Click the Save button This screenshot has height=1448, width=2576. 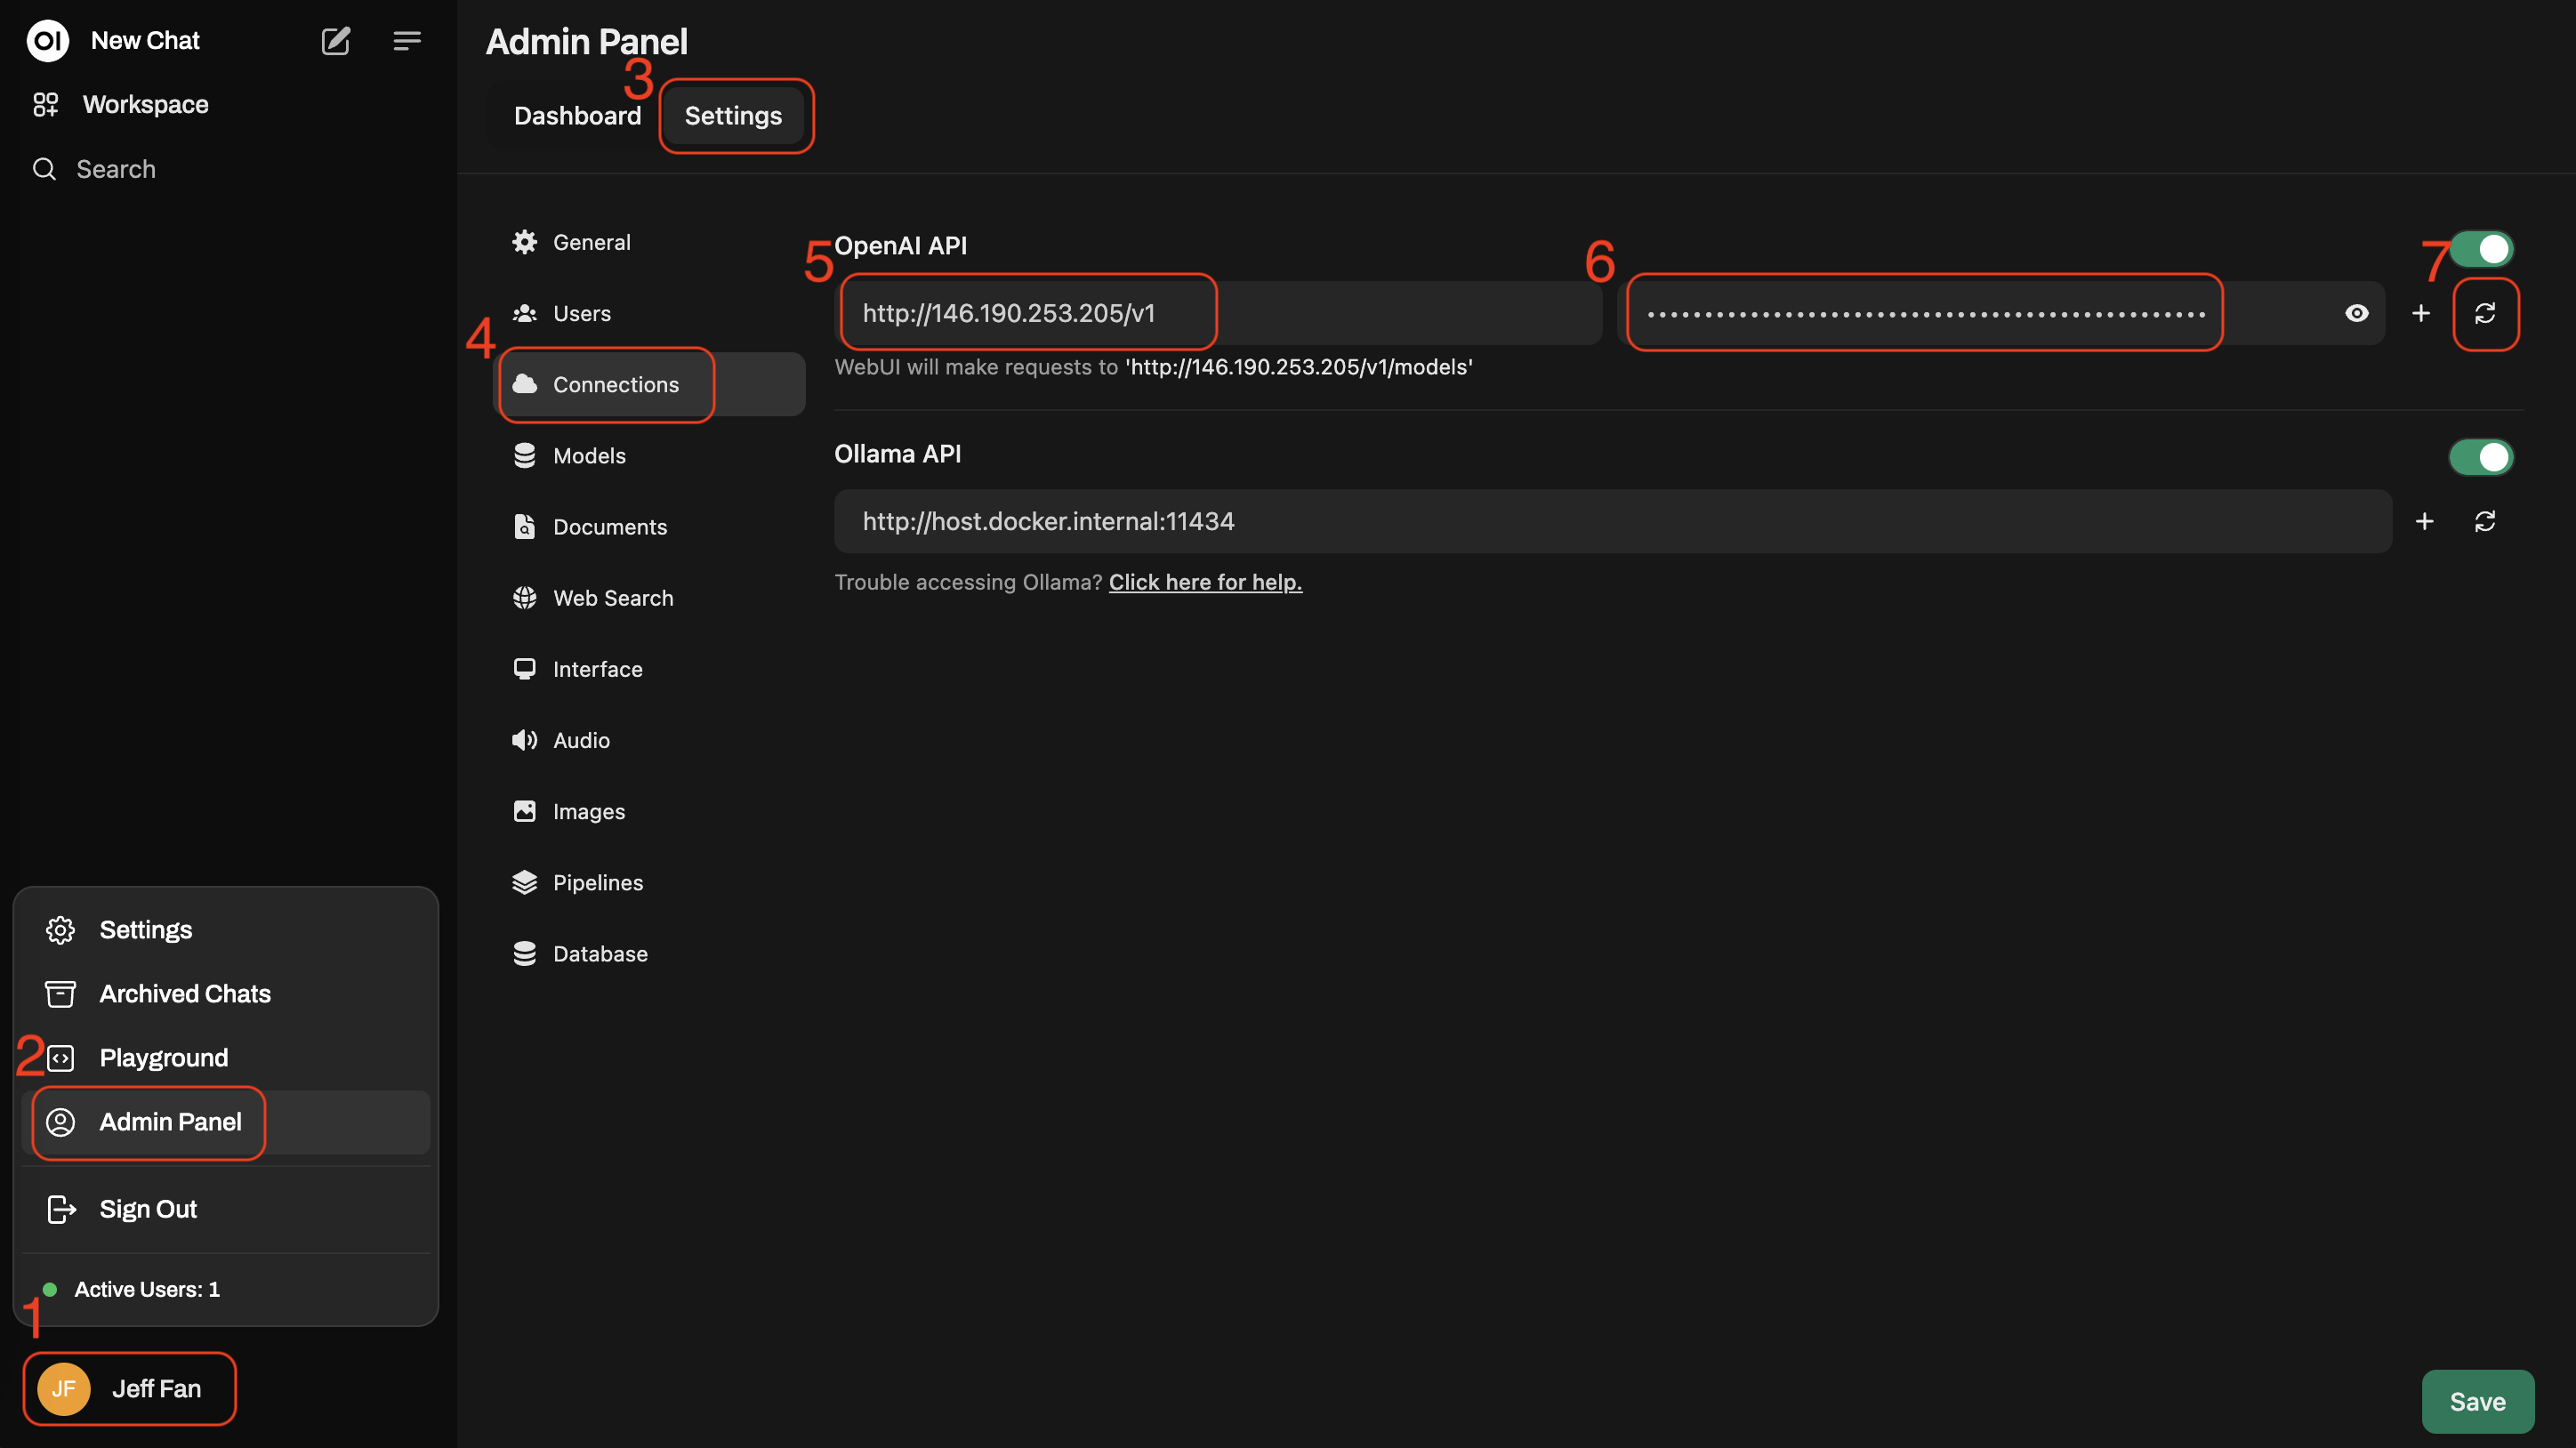pos(2477,1401)
